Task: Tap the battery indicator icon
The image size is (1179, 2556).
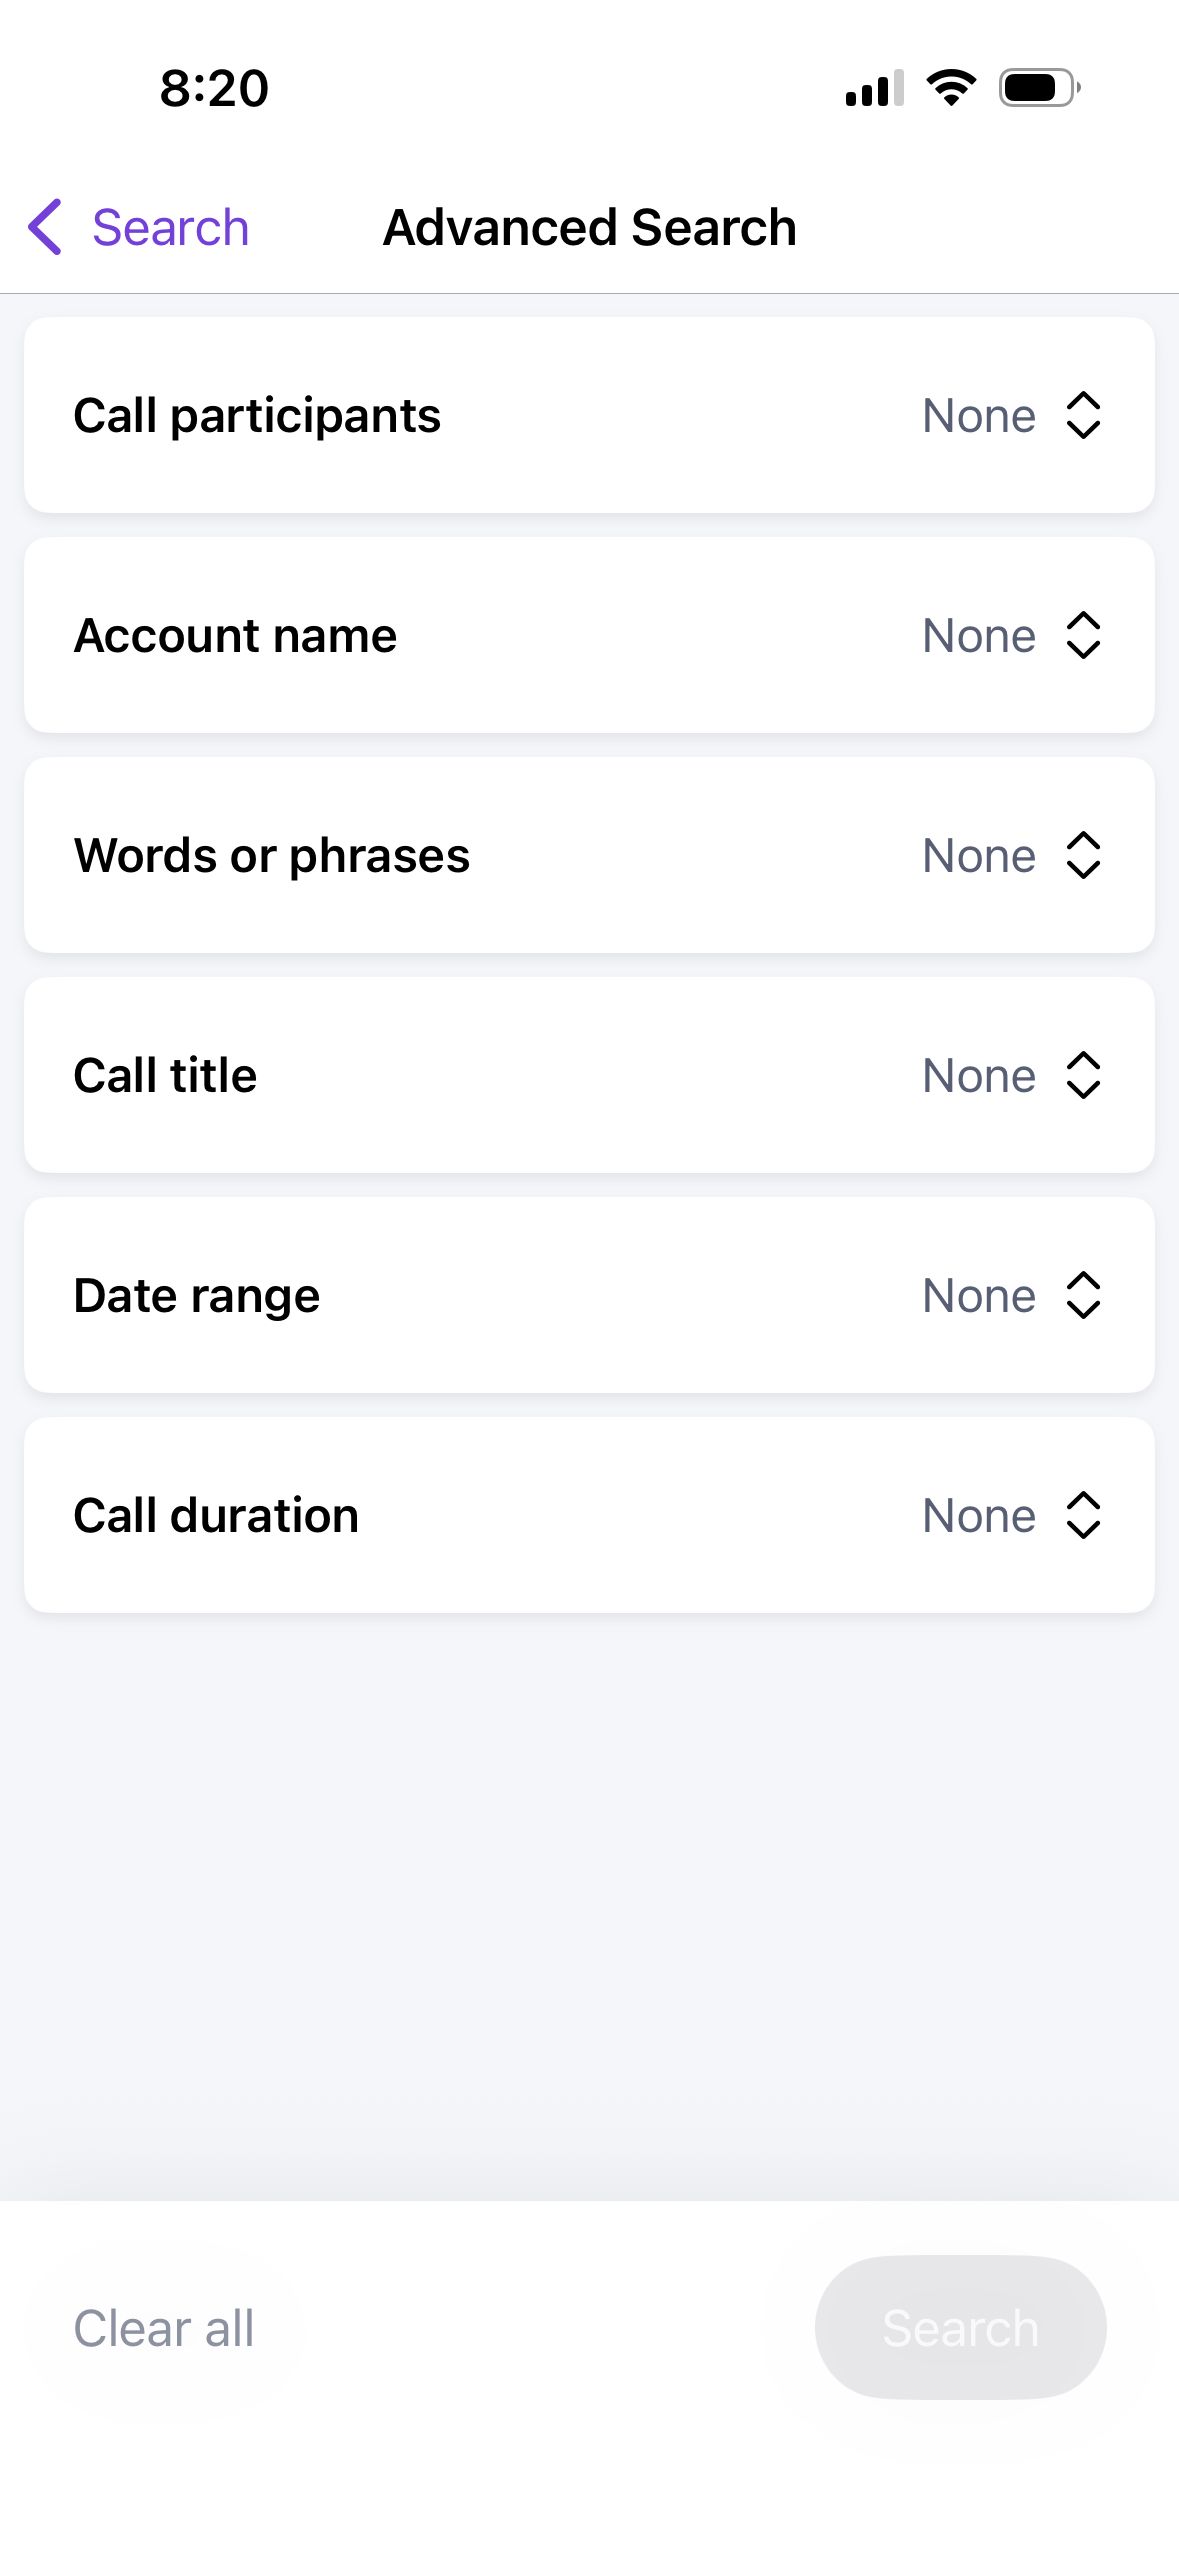Action: (x=1040, y=88)
